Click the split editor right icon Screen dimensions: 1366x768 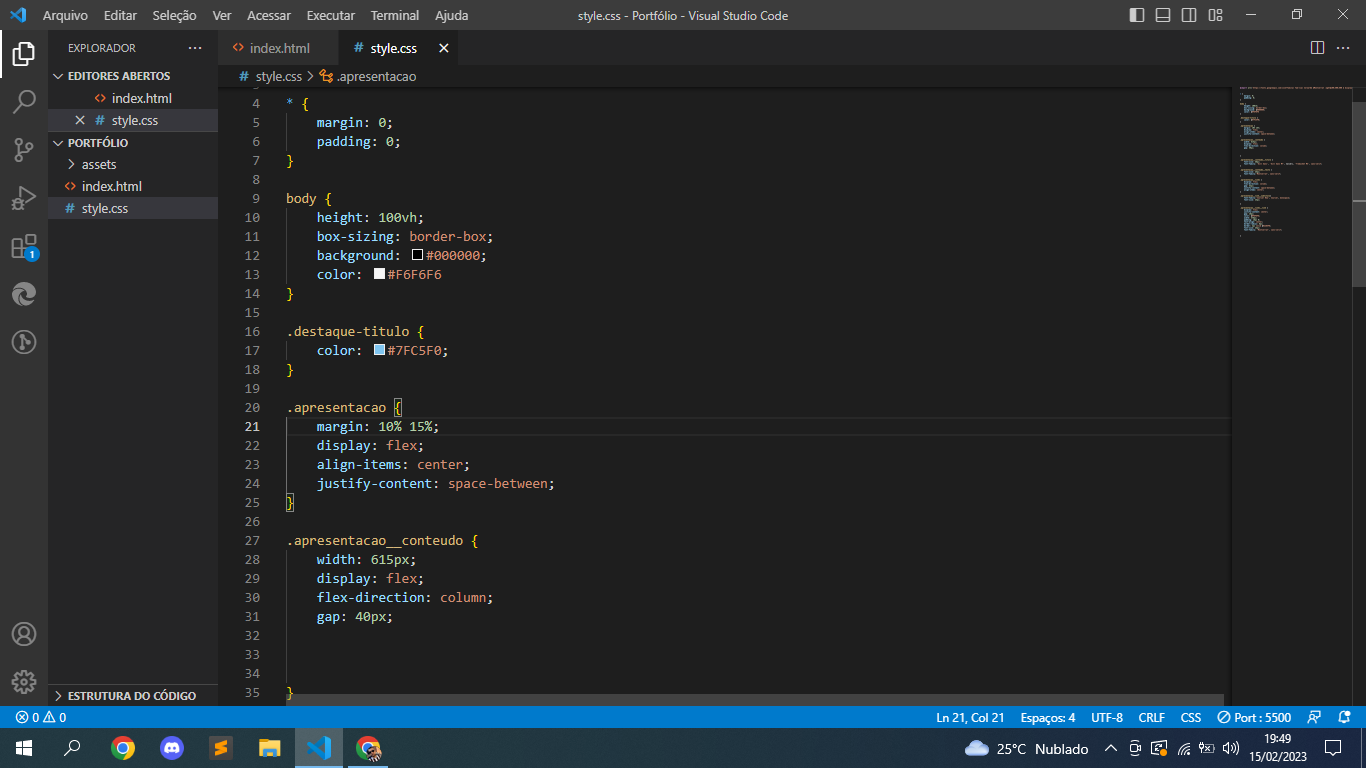point(1317,48)
